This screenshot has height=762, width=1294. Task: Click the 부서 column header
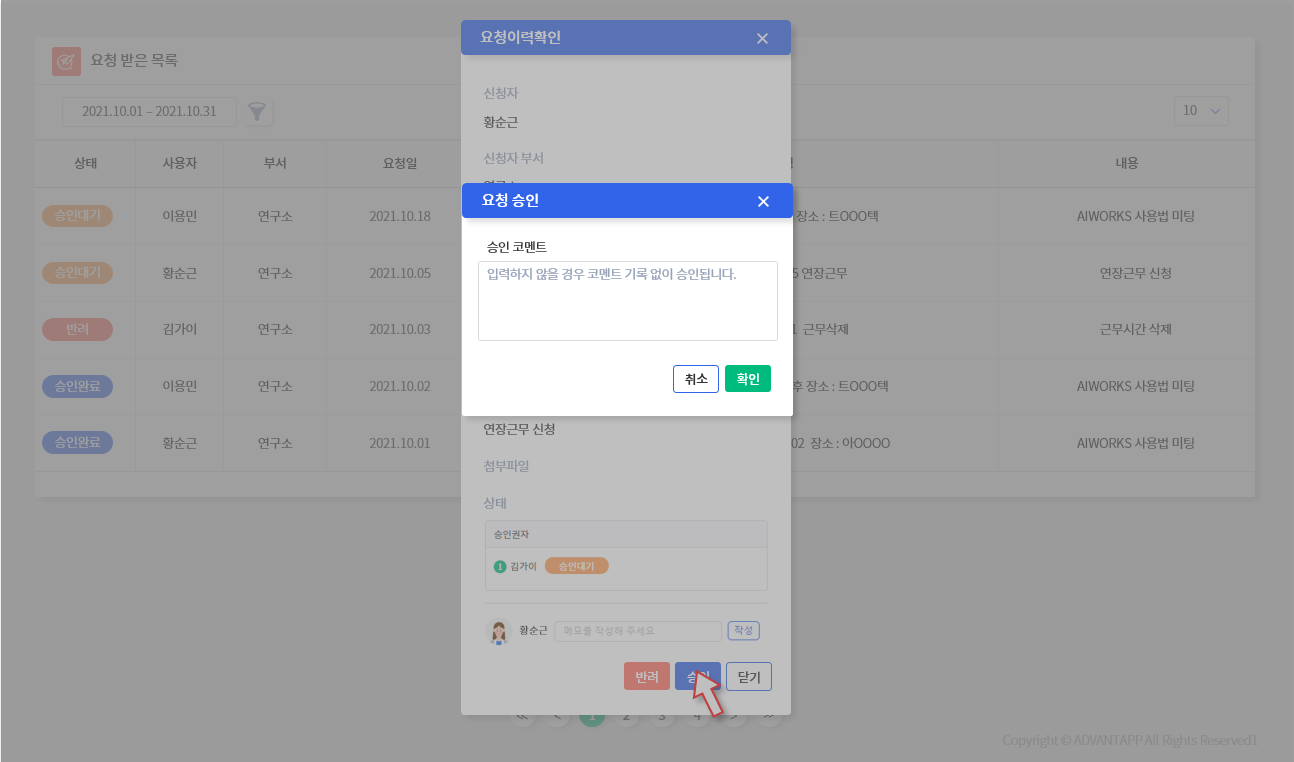coord(274,163)
